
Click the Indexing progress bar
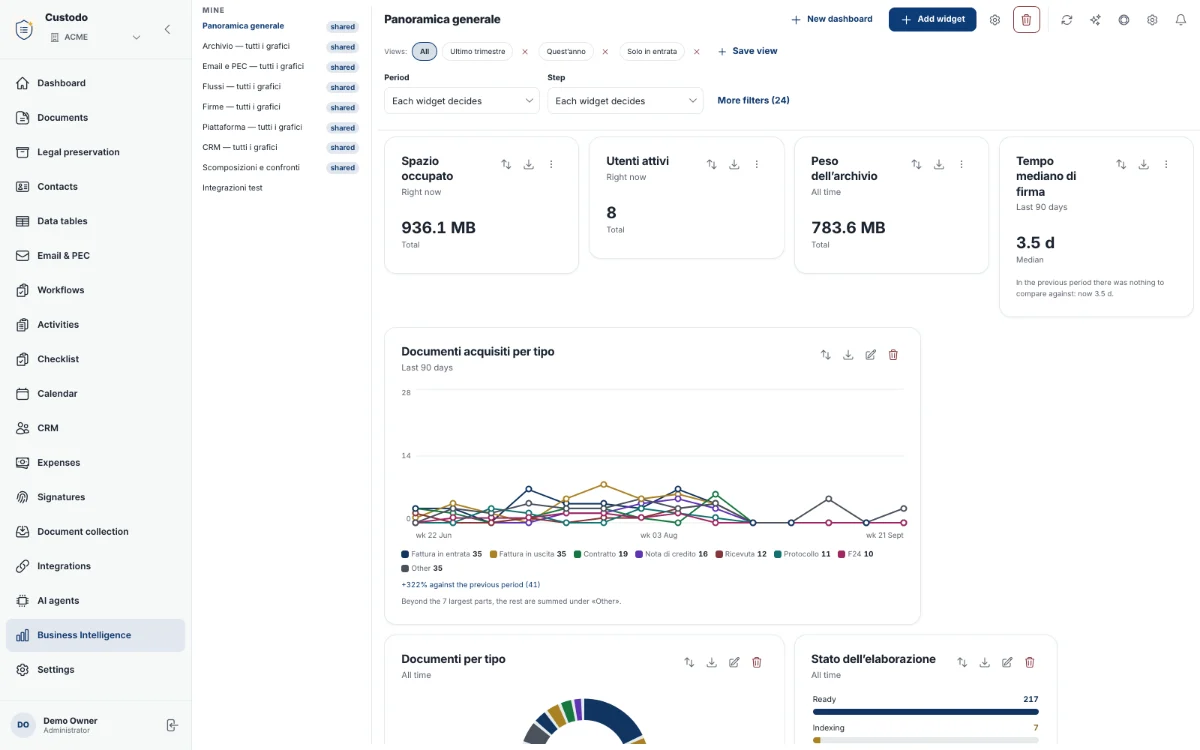(925, 740)
